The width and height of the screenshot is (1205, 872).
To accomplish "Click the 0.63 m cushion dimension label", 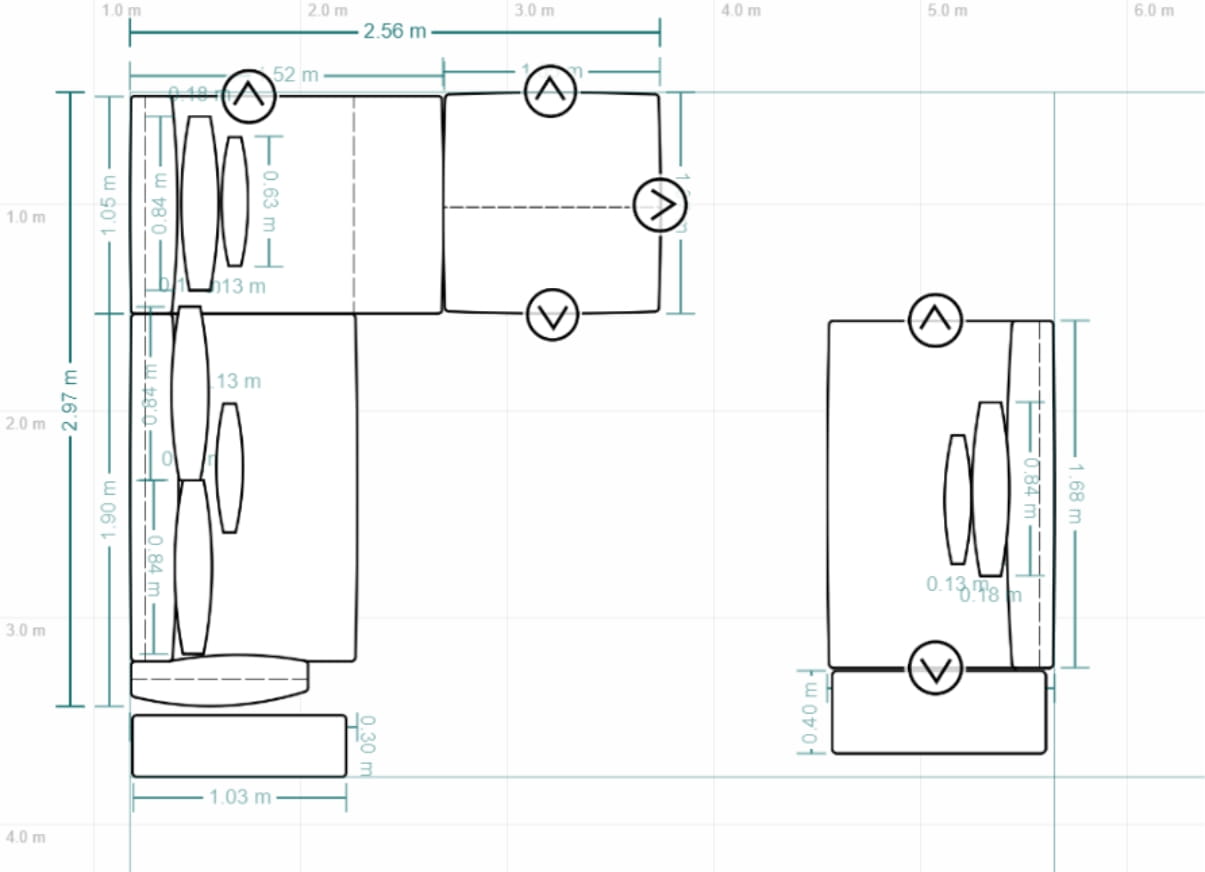I will [271, 201].
